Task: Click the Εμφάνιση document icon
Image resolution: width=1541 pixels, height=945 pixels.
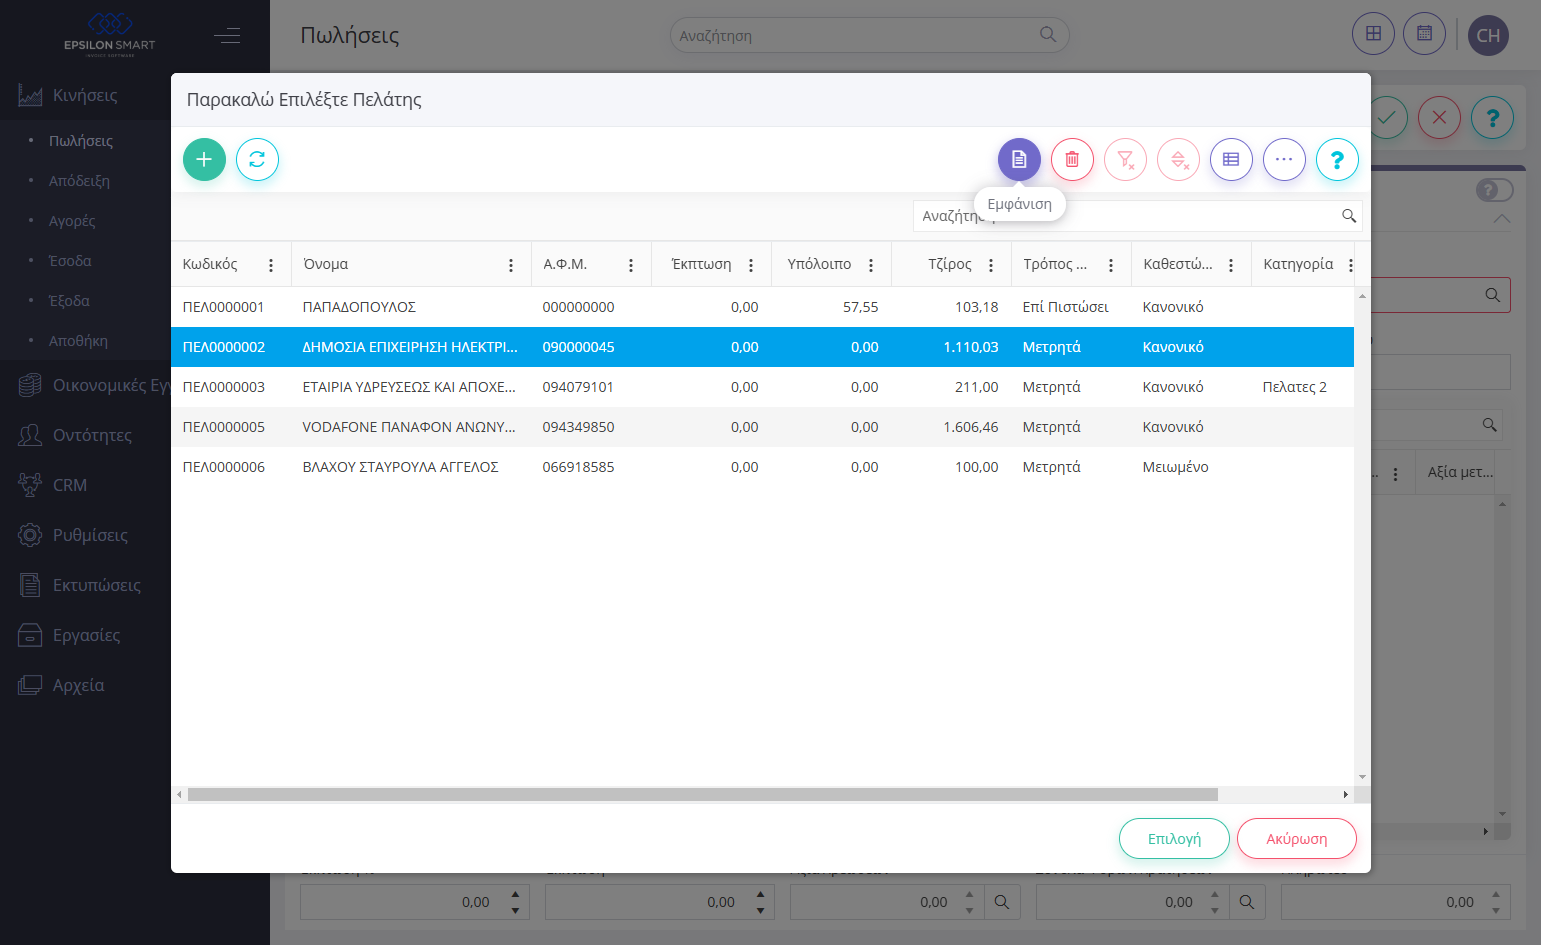Action: coord(1019,159)
